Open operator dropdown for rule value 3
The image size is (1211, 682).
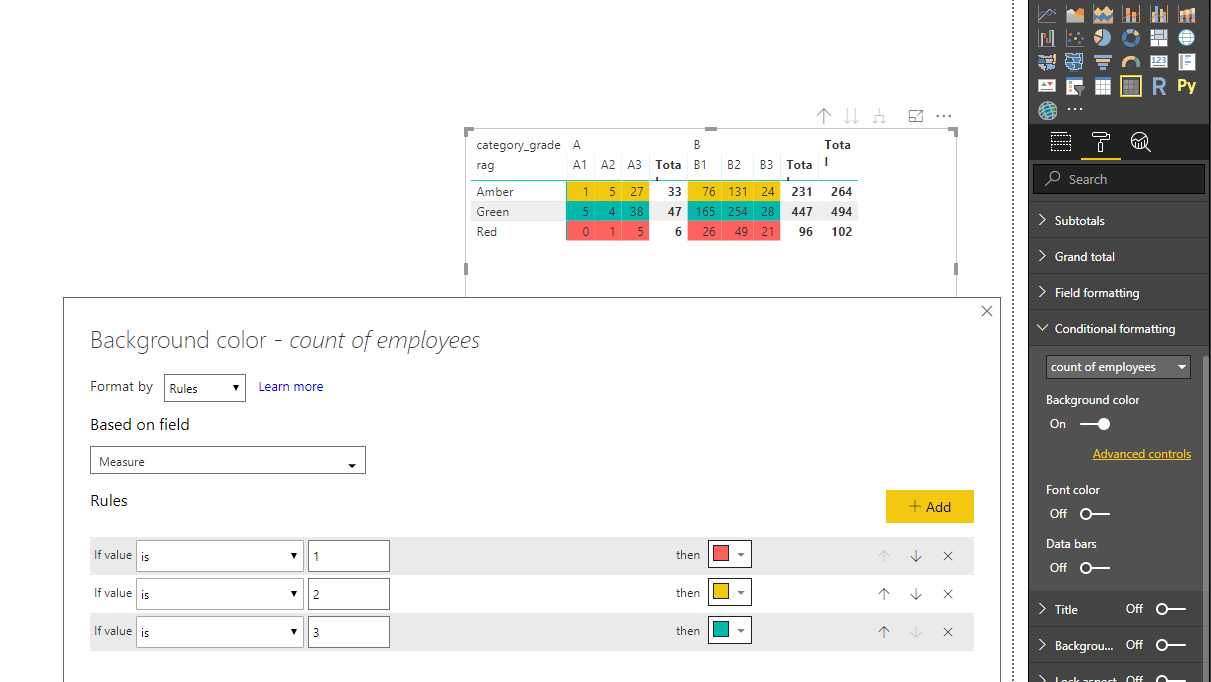[x=220, y=632]
